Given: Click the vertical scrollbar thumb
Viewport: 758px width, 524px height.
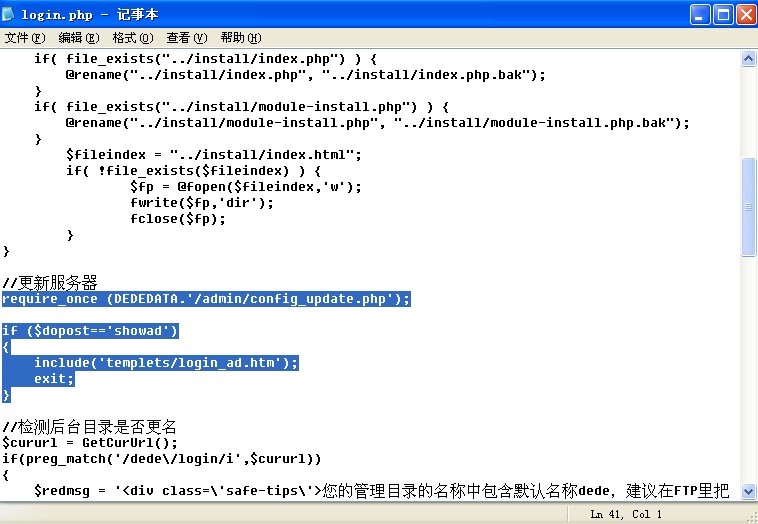Looking at the screenshot, I should click(x=748, y=206).
